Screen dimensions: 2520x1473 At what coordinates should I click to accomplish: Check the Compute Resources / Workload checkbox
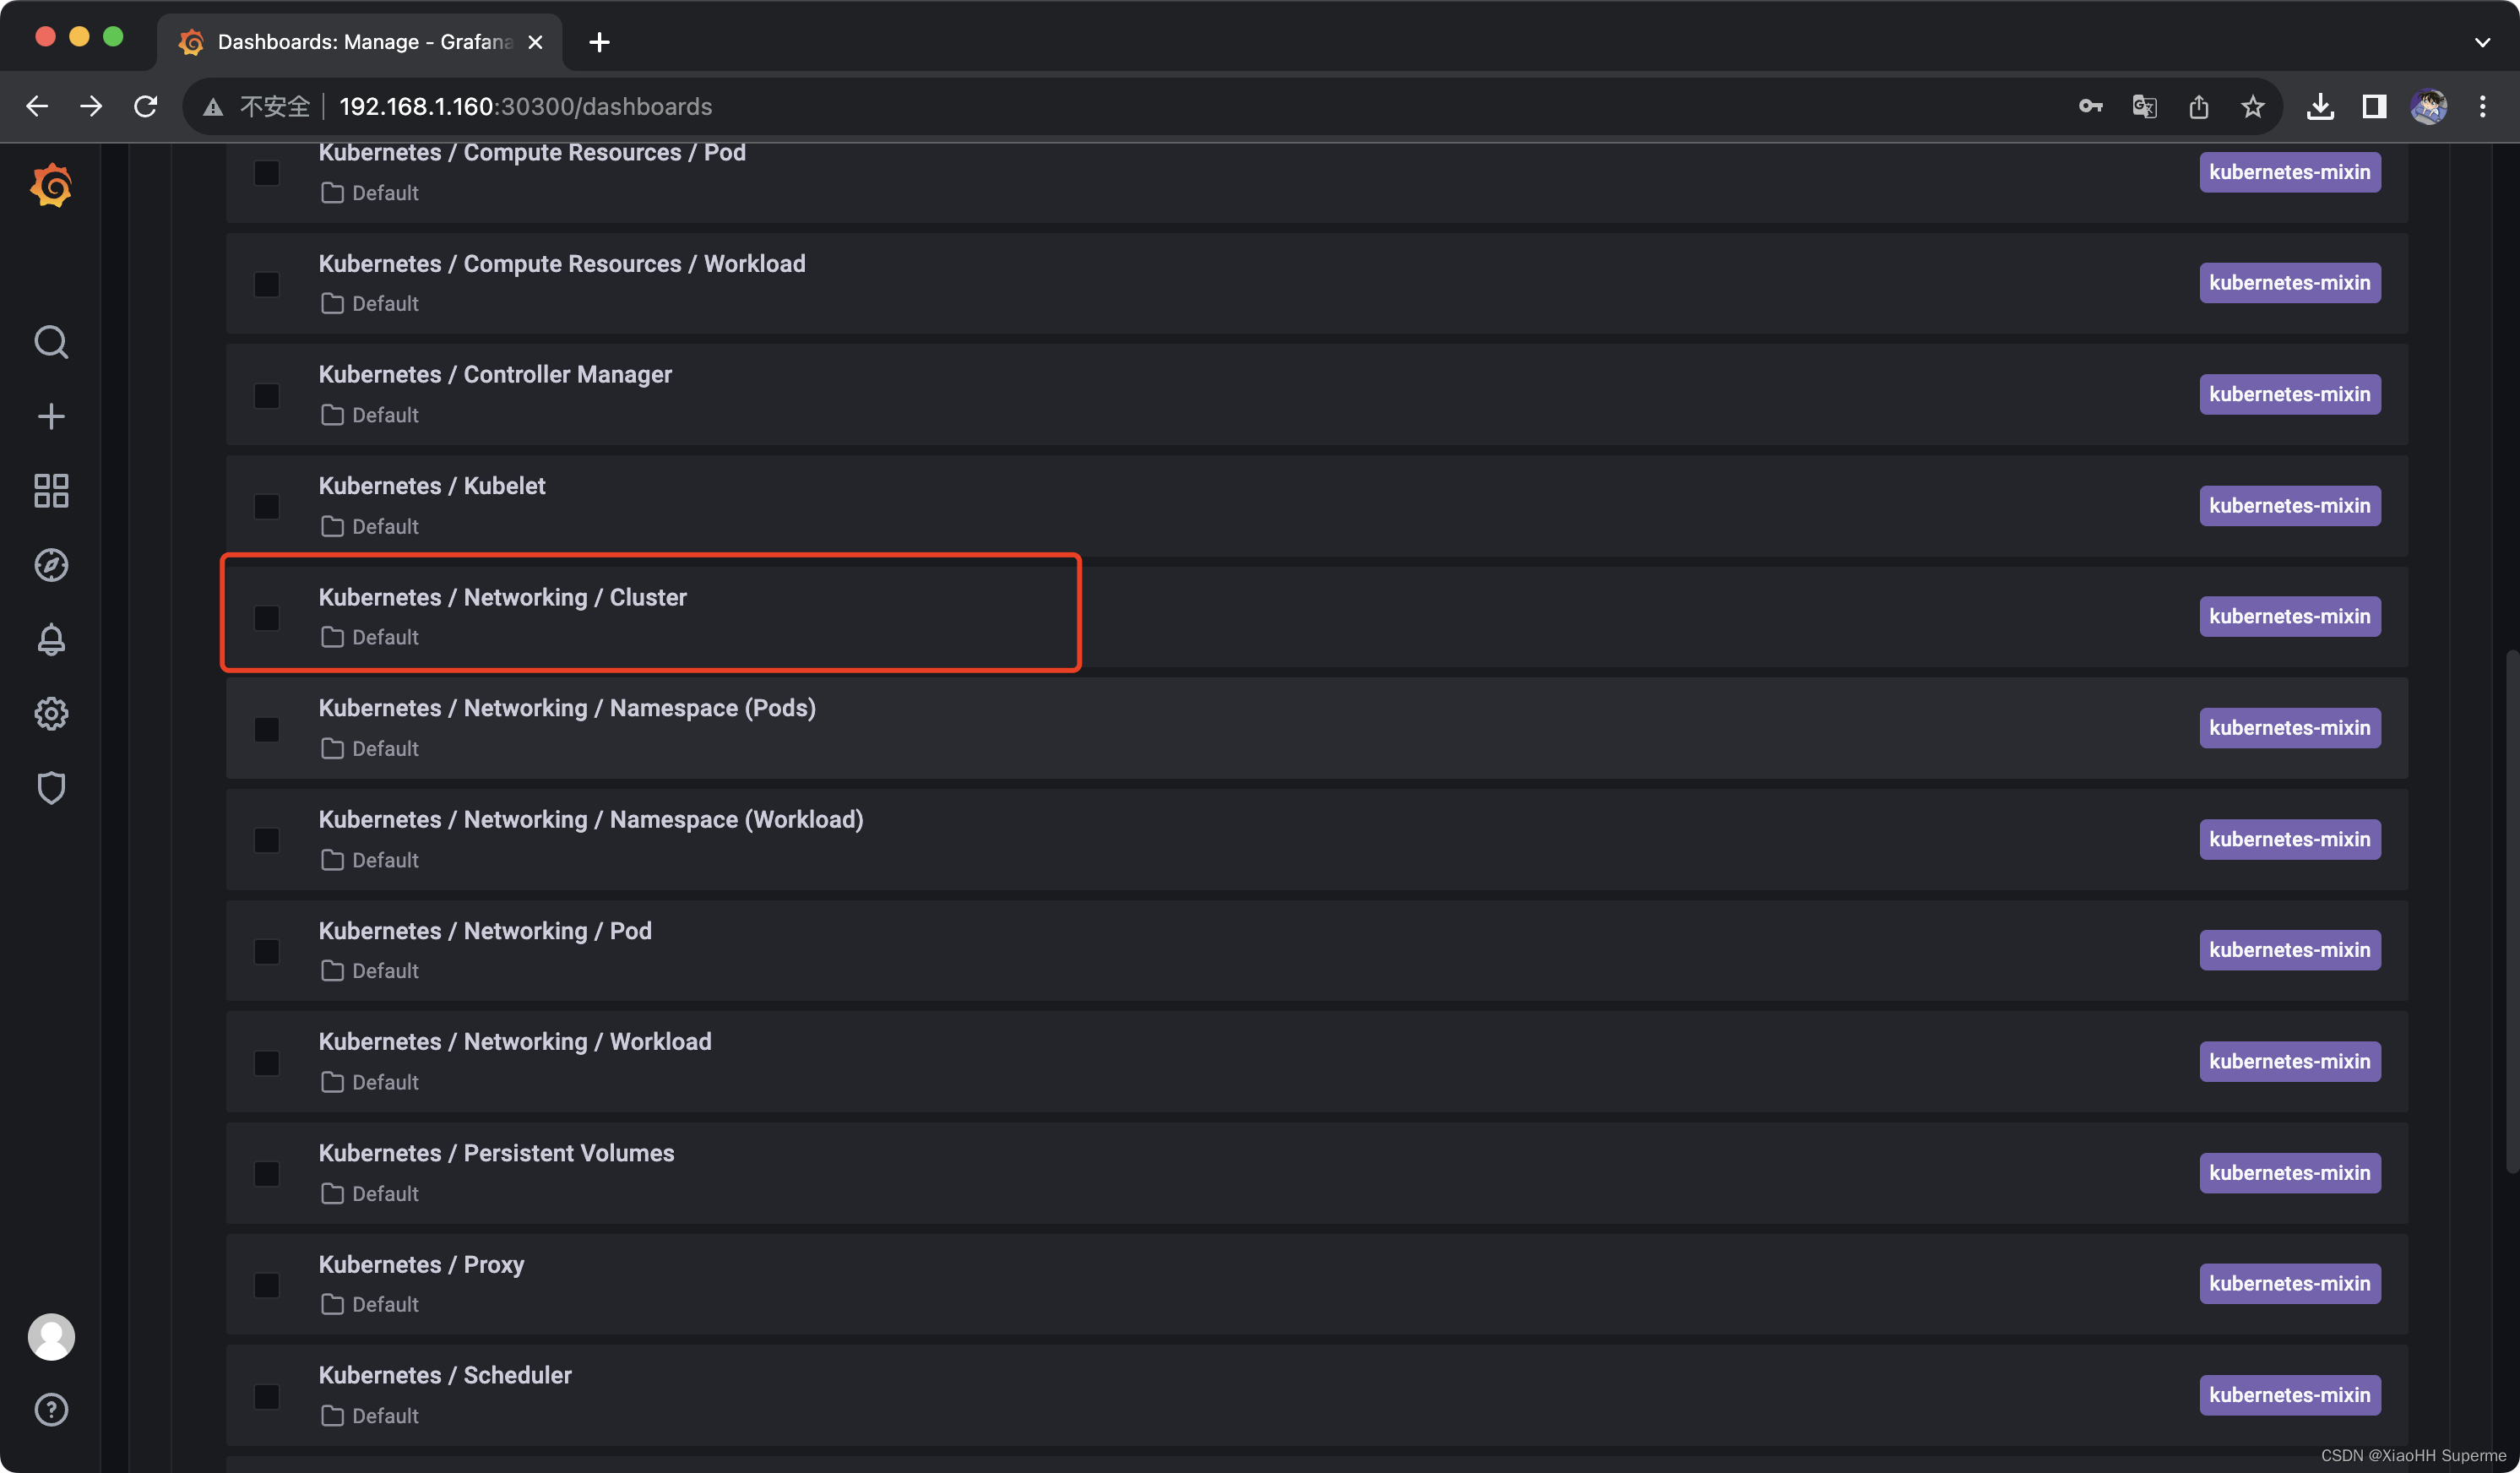pos(266,284)
